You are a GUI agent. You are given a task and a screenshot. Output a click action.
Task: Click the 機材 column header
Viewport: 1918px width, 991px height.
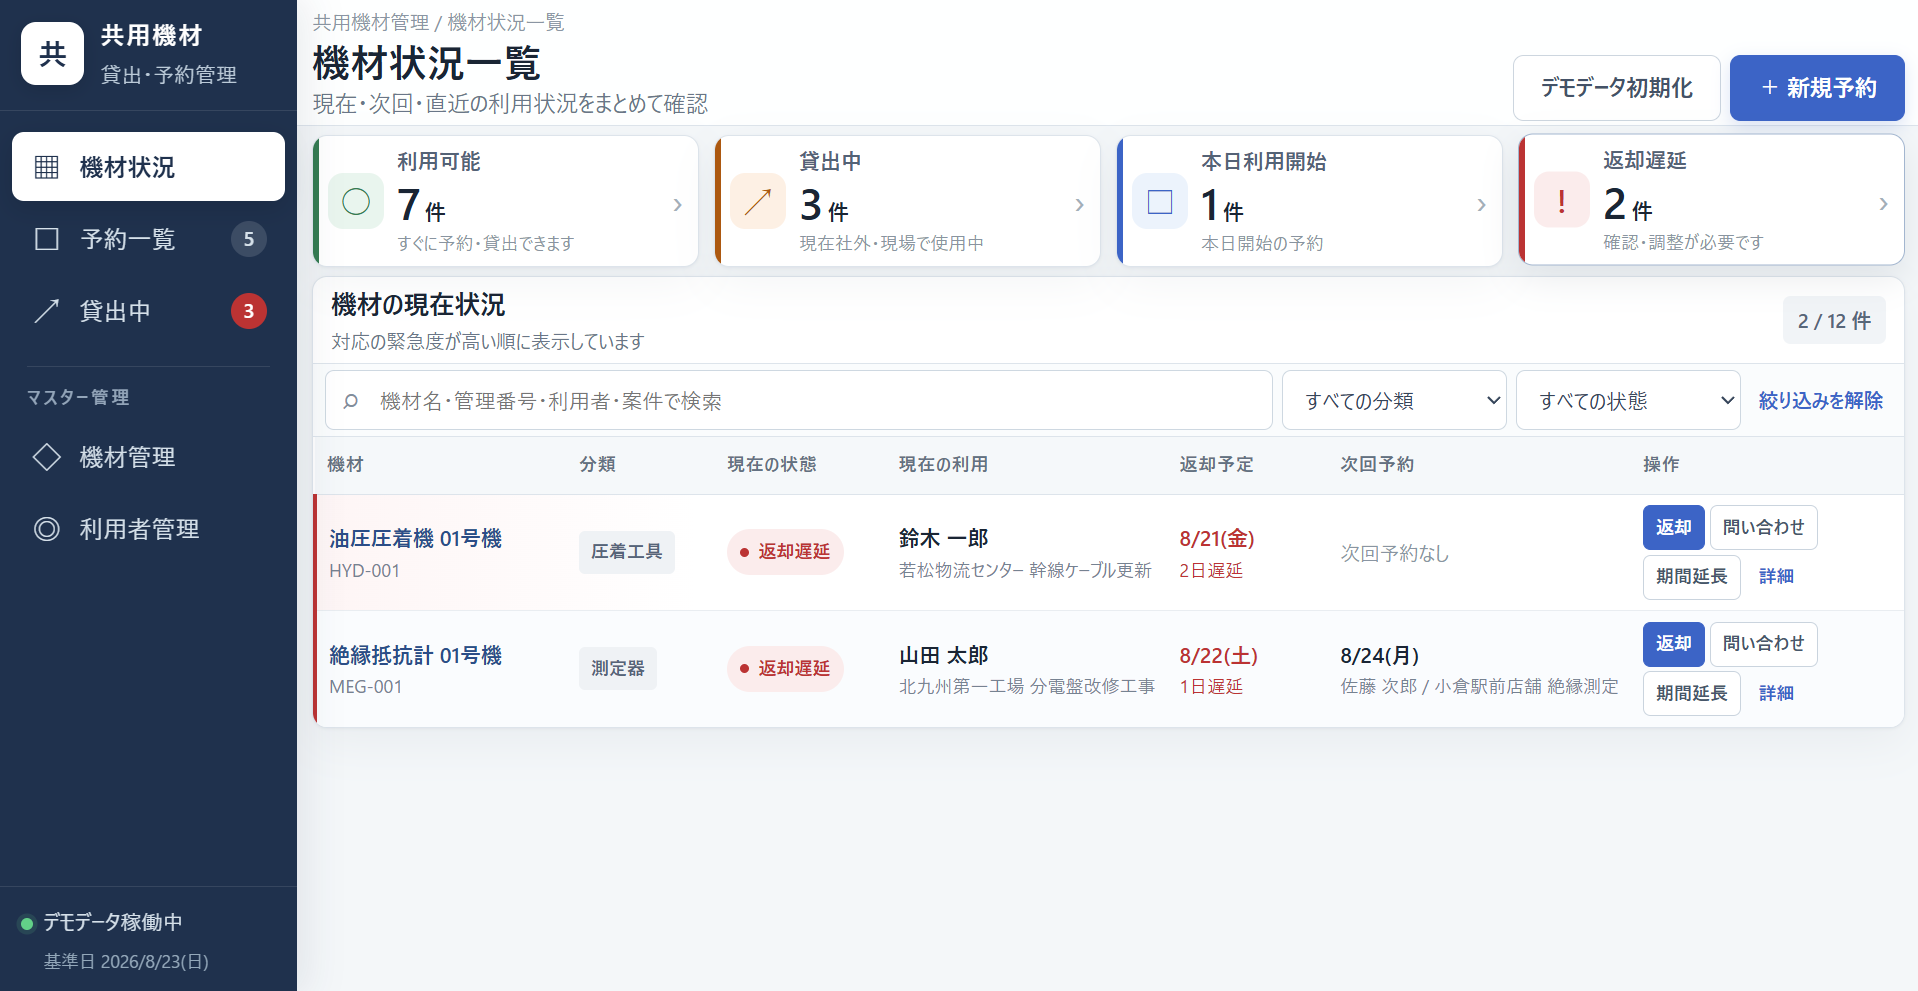pyautogui.click(x=345, y=464)
